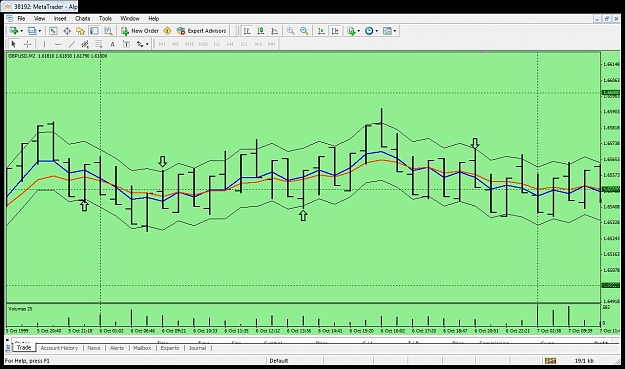Select the H1 timeframe button
The width and height of the screenshot is (625, 369).
pyautogui.click(x=217, y=44)
